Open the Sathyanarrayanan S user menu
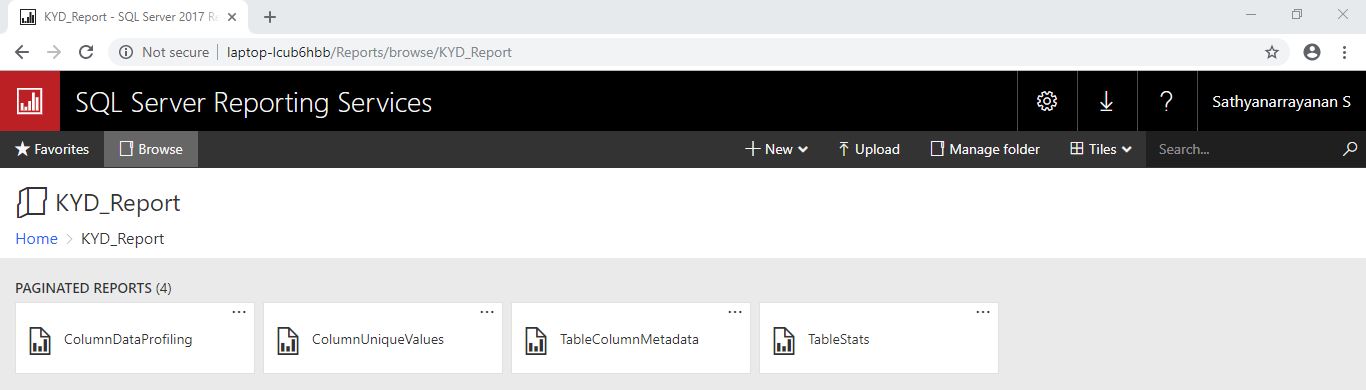 click(1281, 101)
